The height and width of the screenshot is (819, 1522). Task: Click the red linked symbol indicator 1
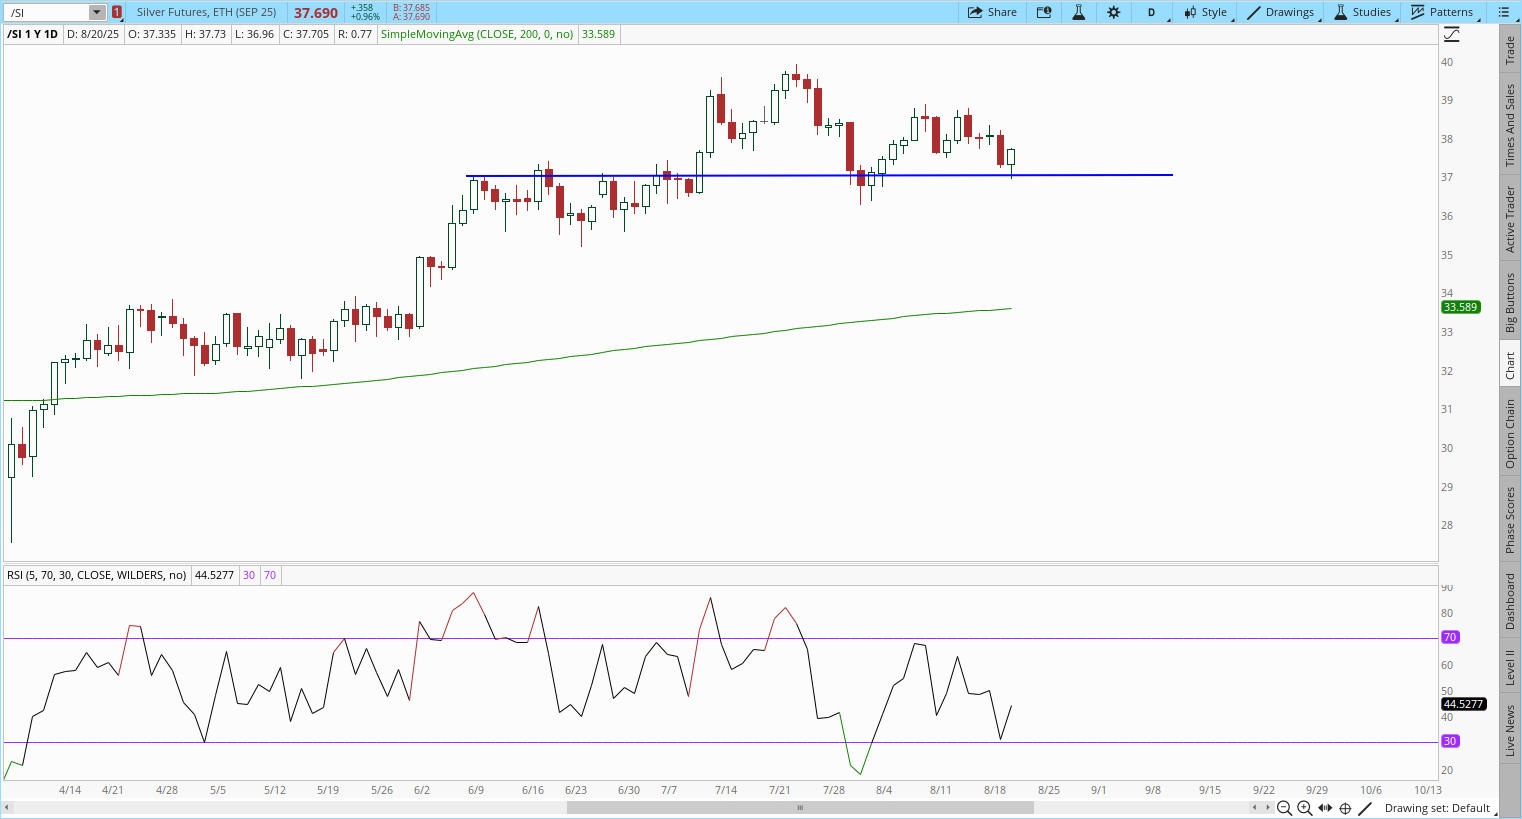click(x=117, y=12)
